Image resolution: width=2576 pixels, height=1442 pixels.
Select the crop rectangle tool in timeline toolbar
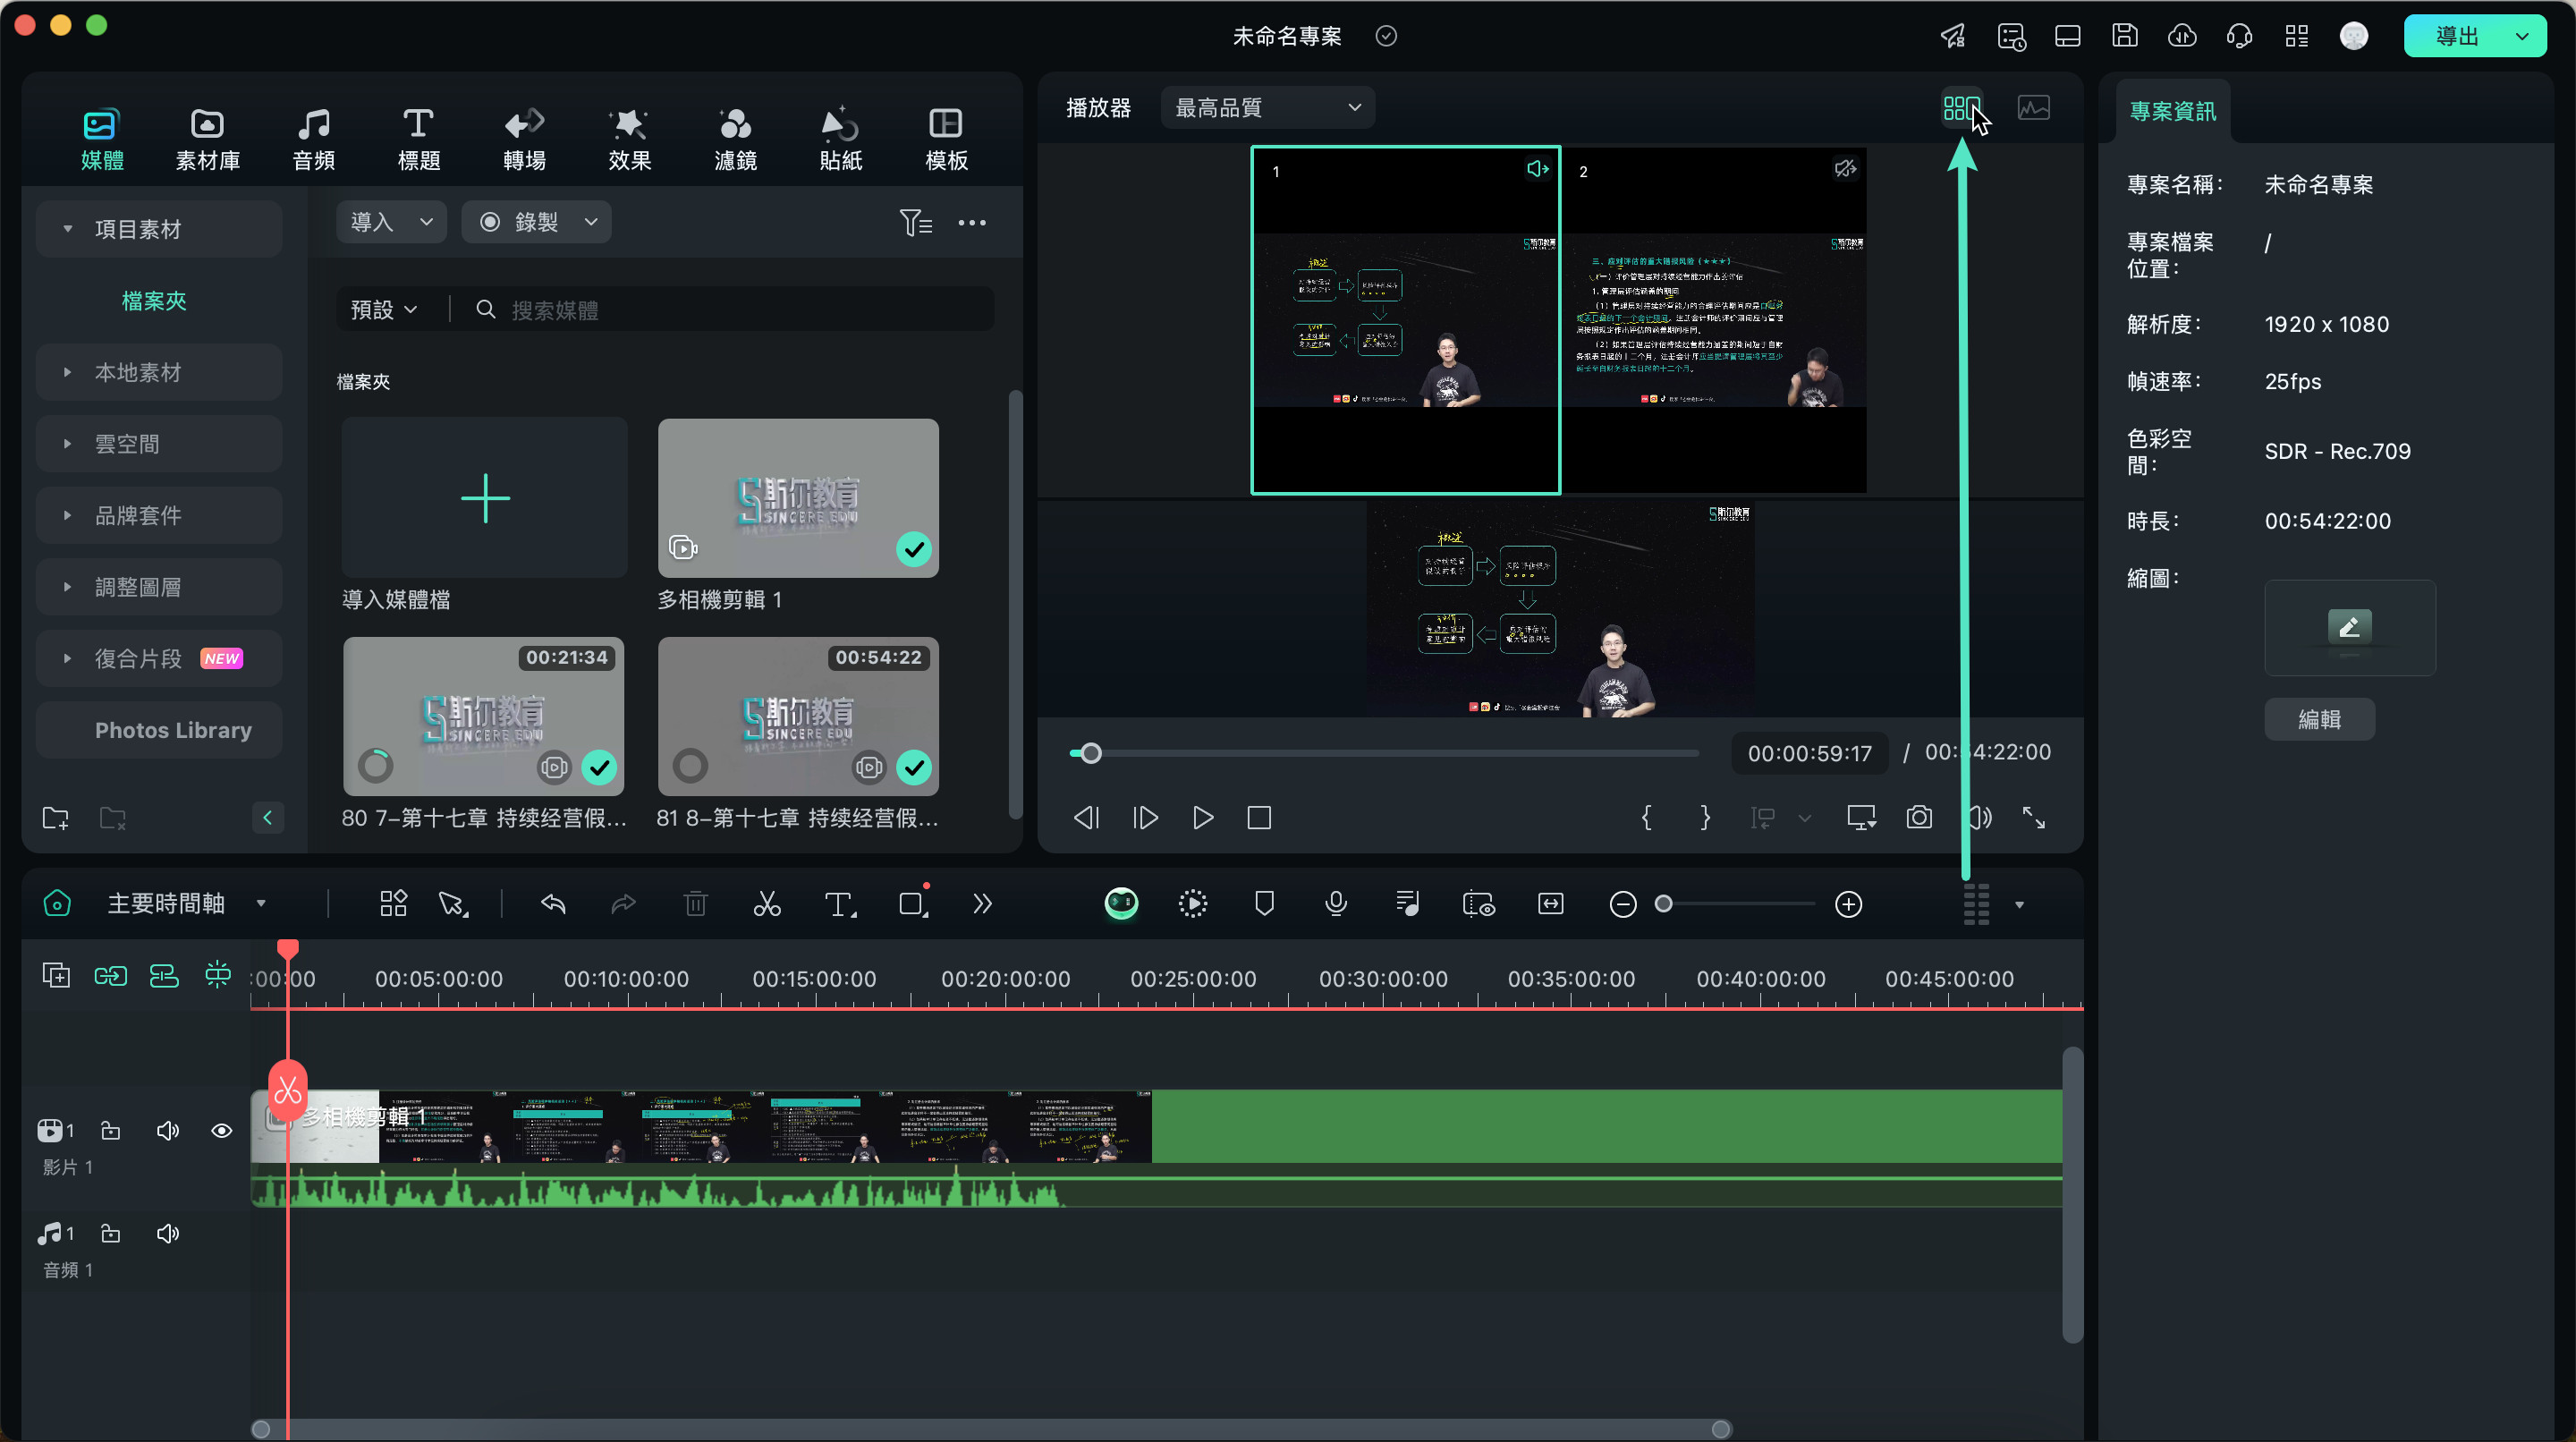913,903
